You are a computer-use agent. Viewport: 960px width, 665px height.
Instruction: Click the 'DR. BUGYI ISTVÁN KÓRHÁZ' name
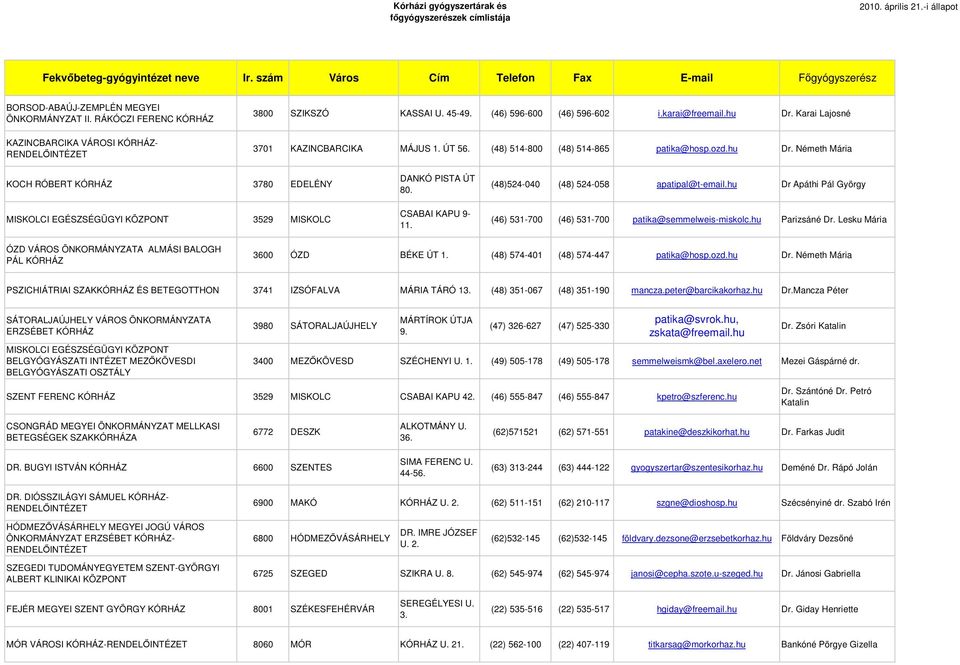pos(67,467)
